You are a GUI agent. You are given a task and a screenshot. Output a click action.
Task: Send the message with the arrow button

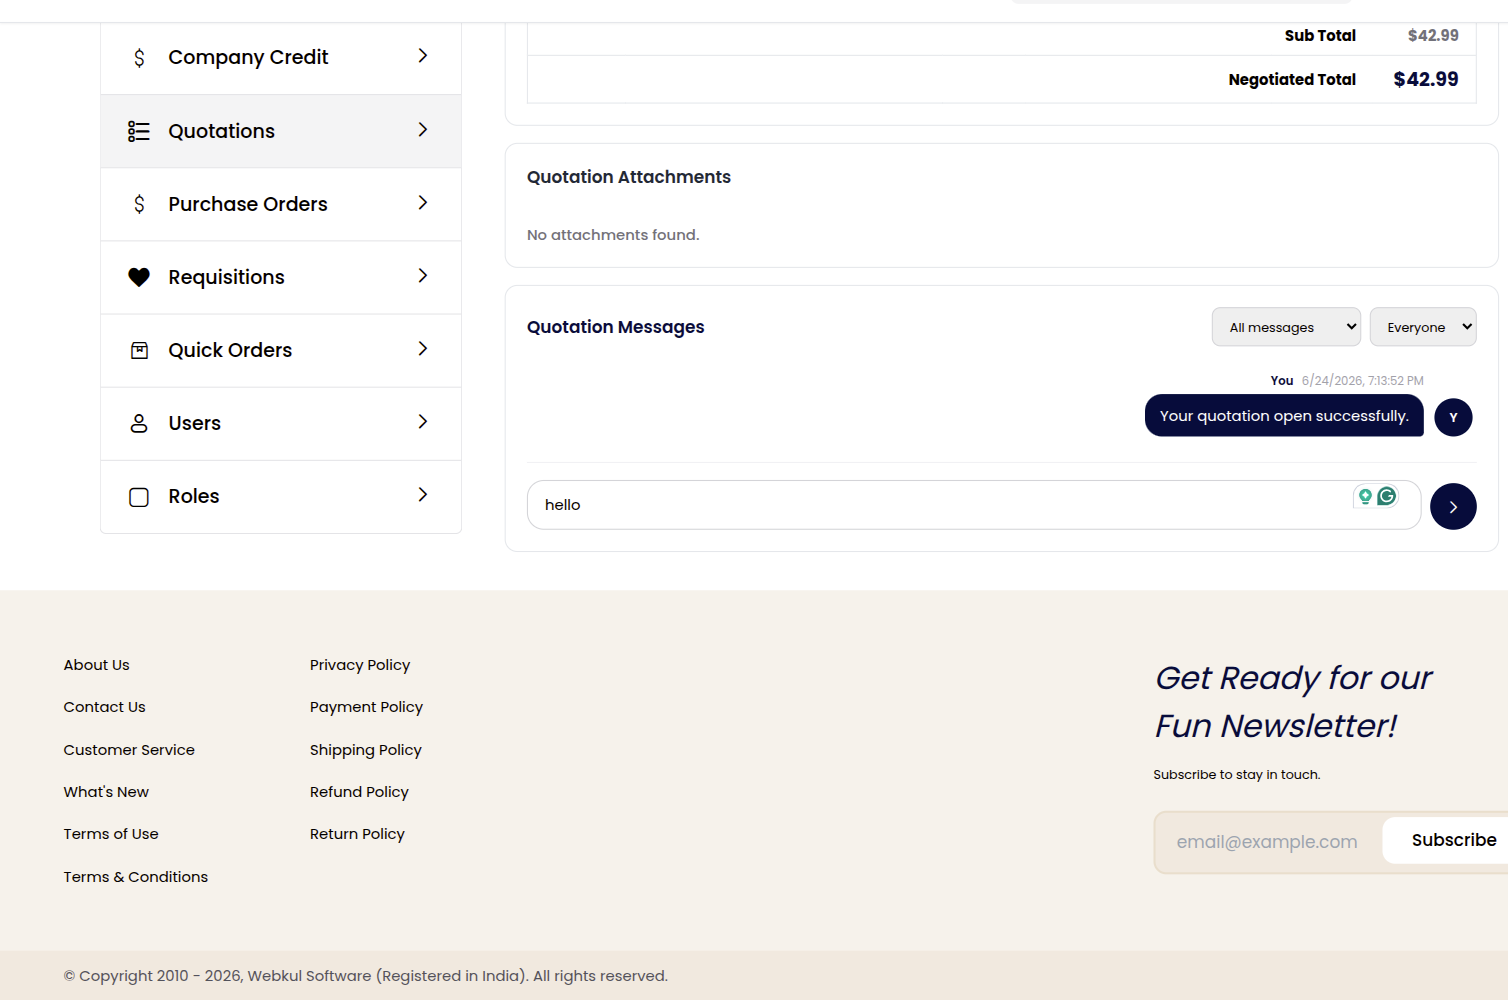pos(1453,506)
